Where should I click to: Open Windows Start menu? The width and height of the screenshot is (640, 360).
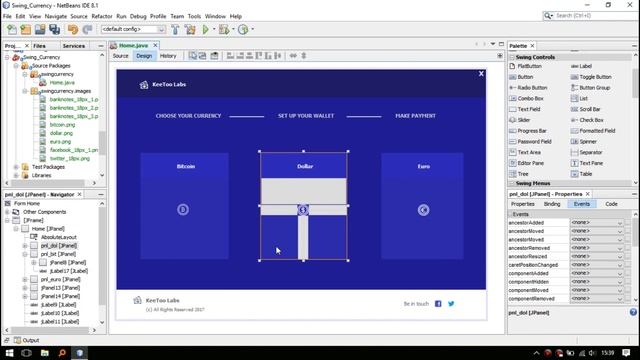coord(9,353)
